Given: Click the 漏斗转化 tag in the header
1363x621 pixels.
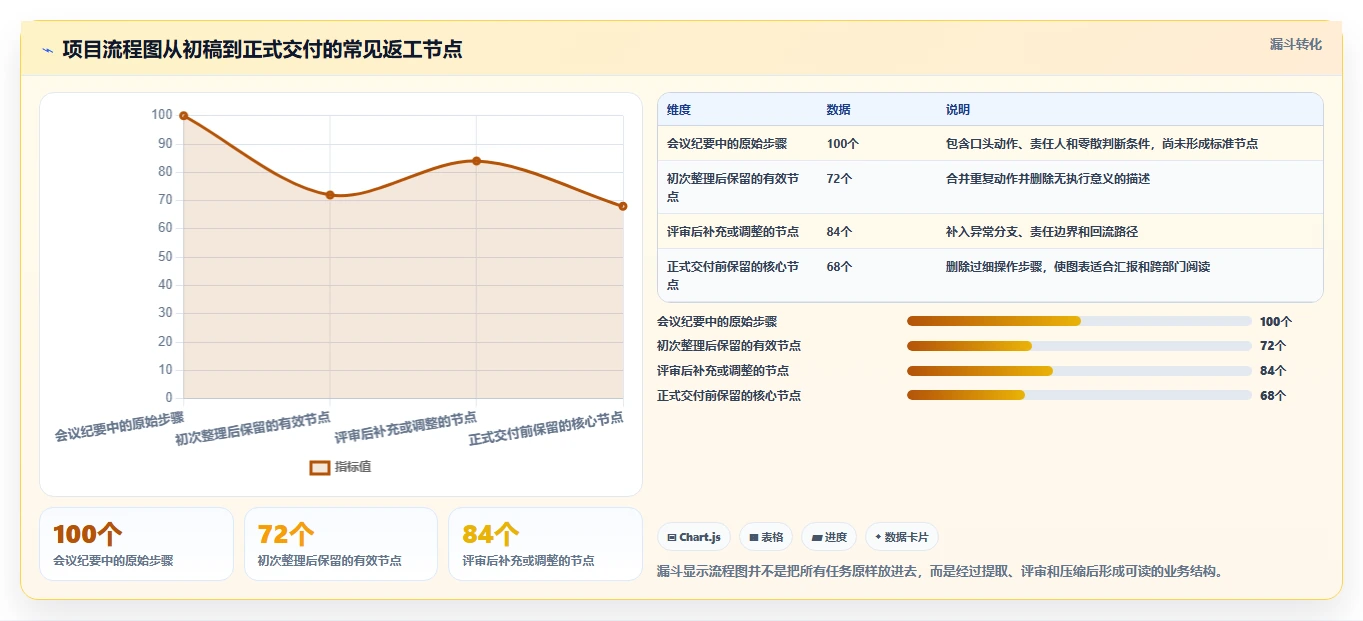Looking at the screenshot, I should (1296, 45).
